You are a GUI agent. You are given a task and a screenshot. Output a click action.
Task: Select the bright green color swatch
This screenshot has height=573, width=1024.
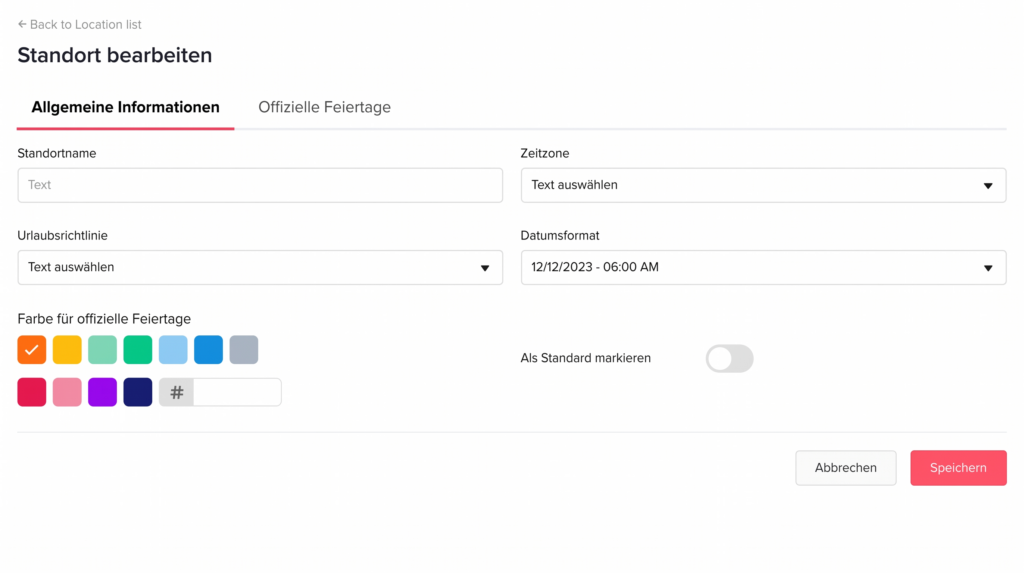tap(138, 350)
